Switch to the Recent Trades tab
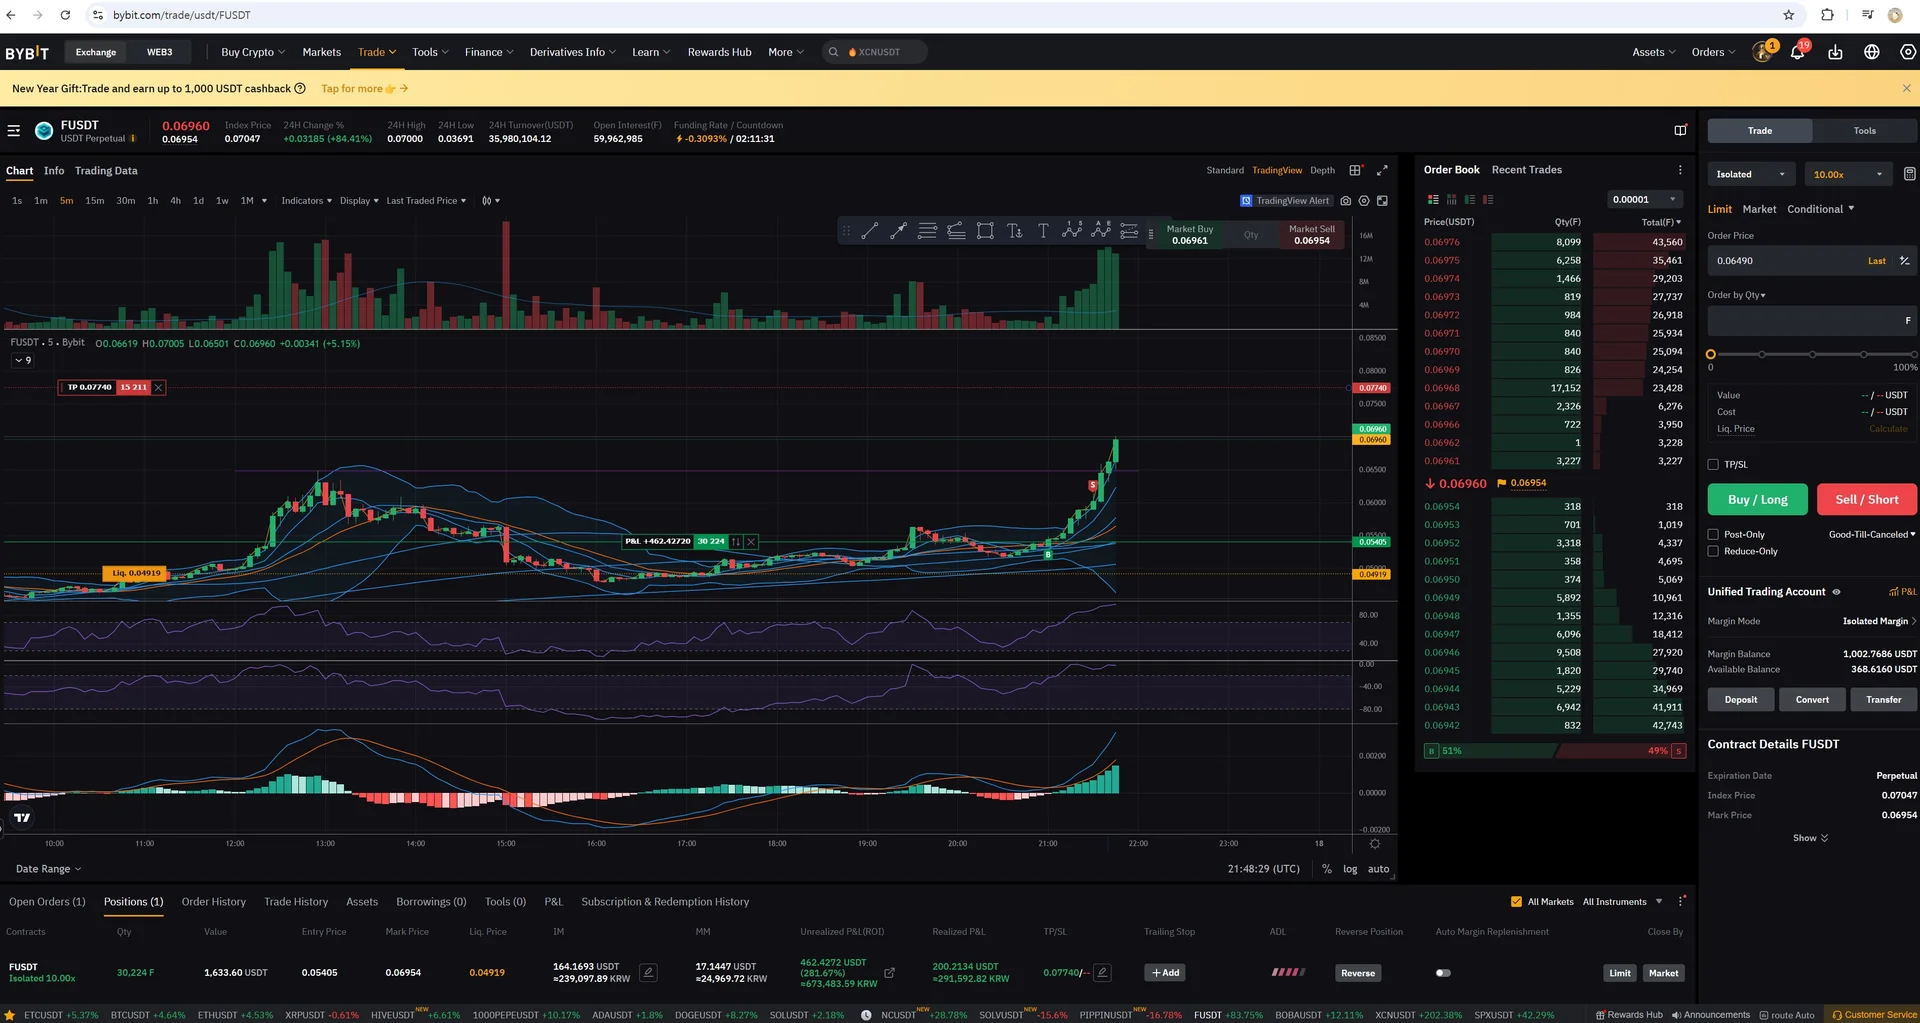The width and height of the screenshot is (1920, 1023). (1526, 170)
